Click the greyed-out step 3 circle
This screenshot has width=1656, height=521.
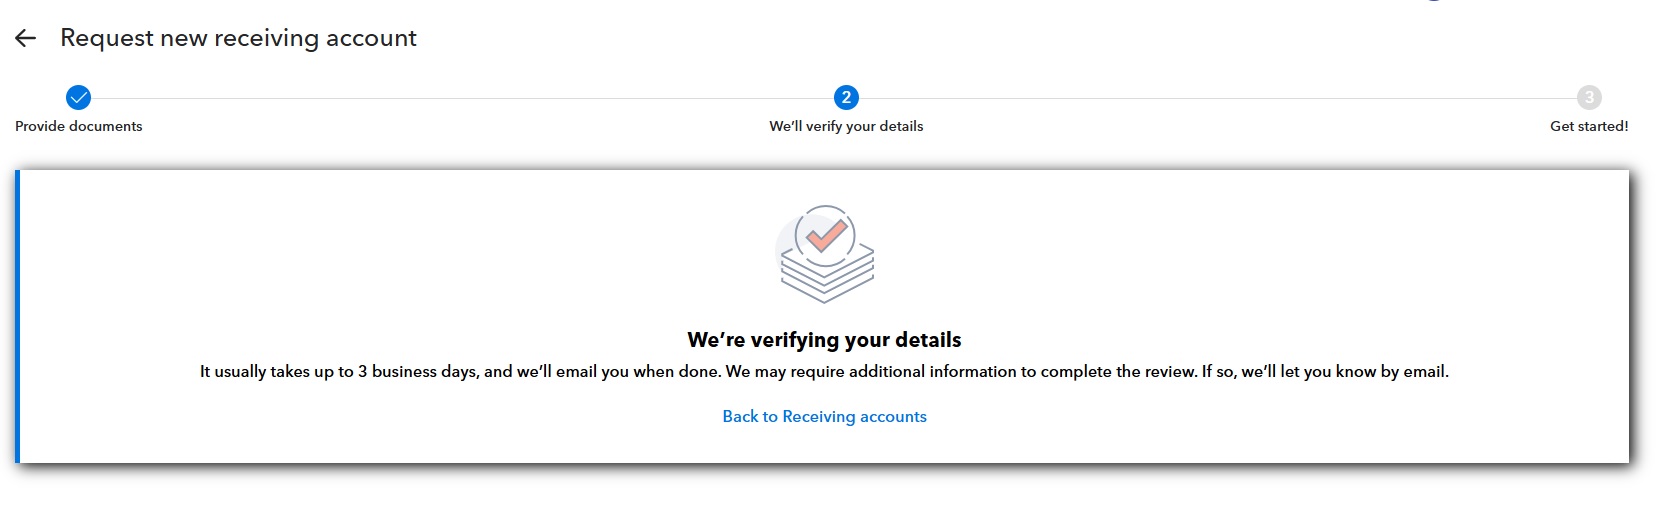click(1589, 97)
